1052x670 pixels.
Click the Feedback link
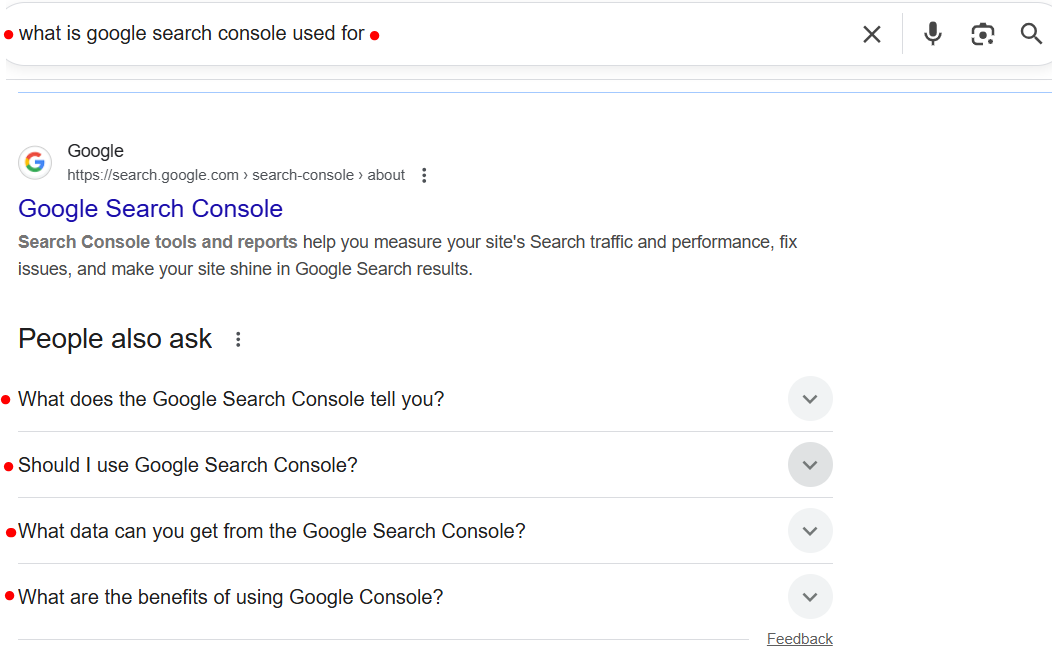(799, 638)
